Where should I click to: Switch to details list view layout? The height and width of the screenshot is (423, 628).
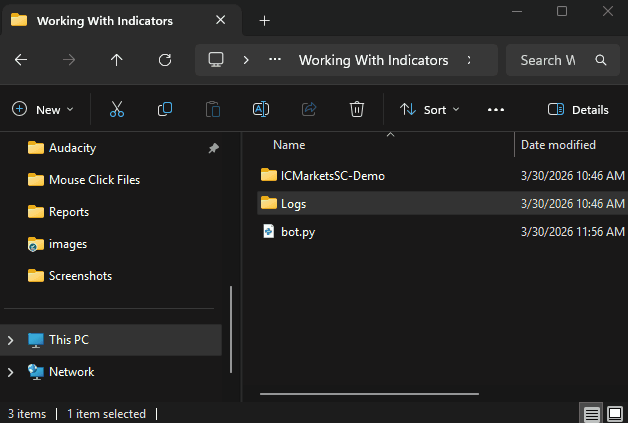[591, 414]
